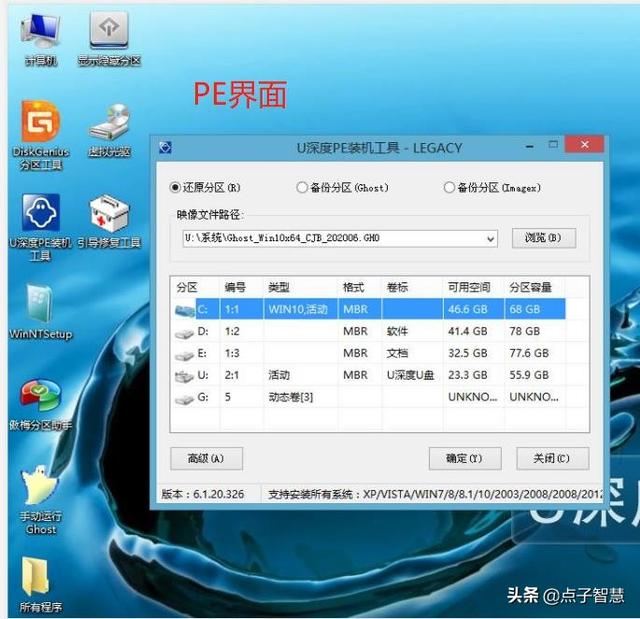
Task: Select the WIN10,活动 type cell
Action: [300, 309]
